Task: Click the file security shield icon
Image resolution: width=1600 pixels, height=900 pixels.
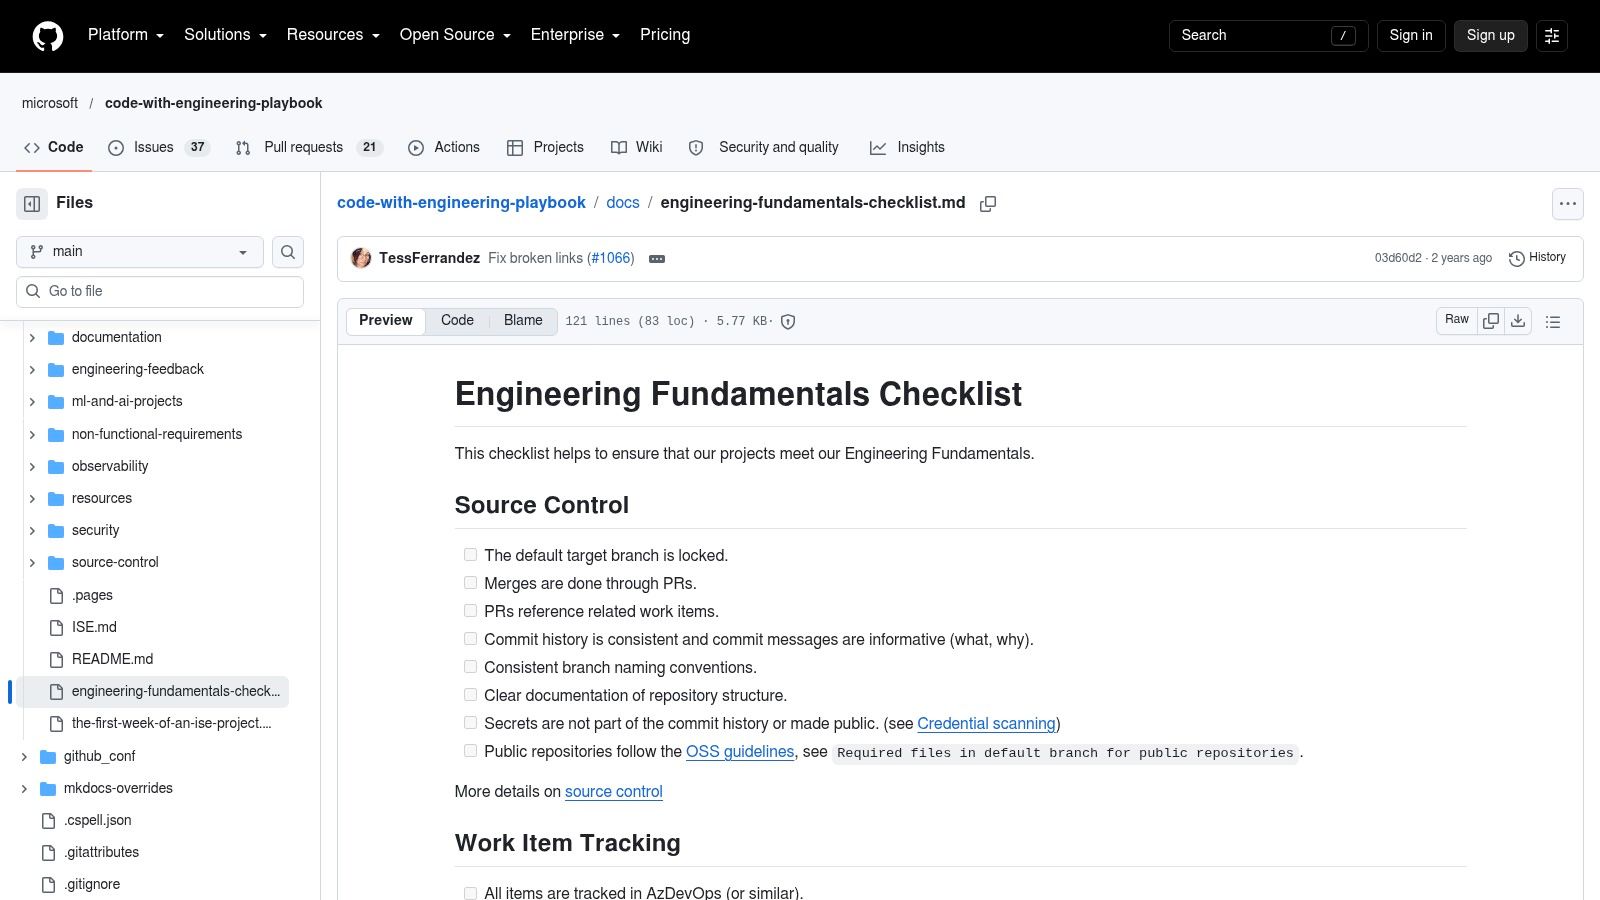Action: coord(788,322)
